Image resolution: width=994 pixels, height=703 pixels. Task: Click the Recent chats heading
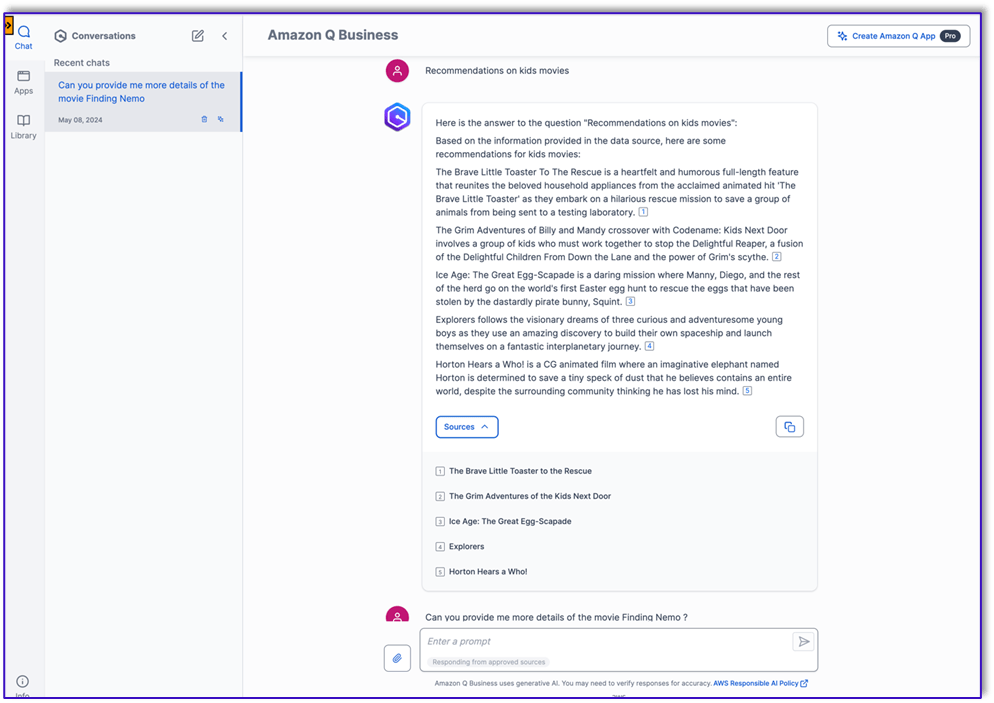(x=82, y=63)
